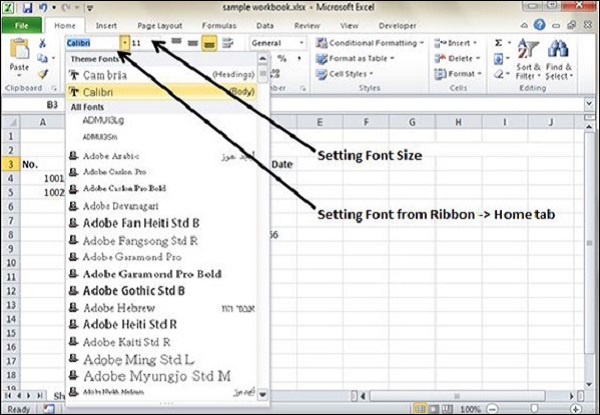Click the Percent Style icon
Screen dimensions: 600x415
point(282,59)
